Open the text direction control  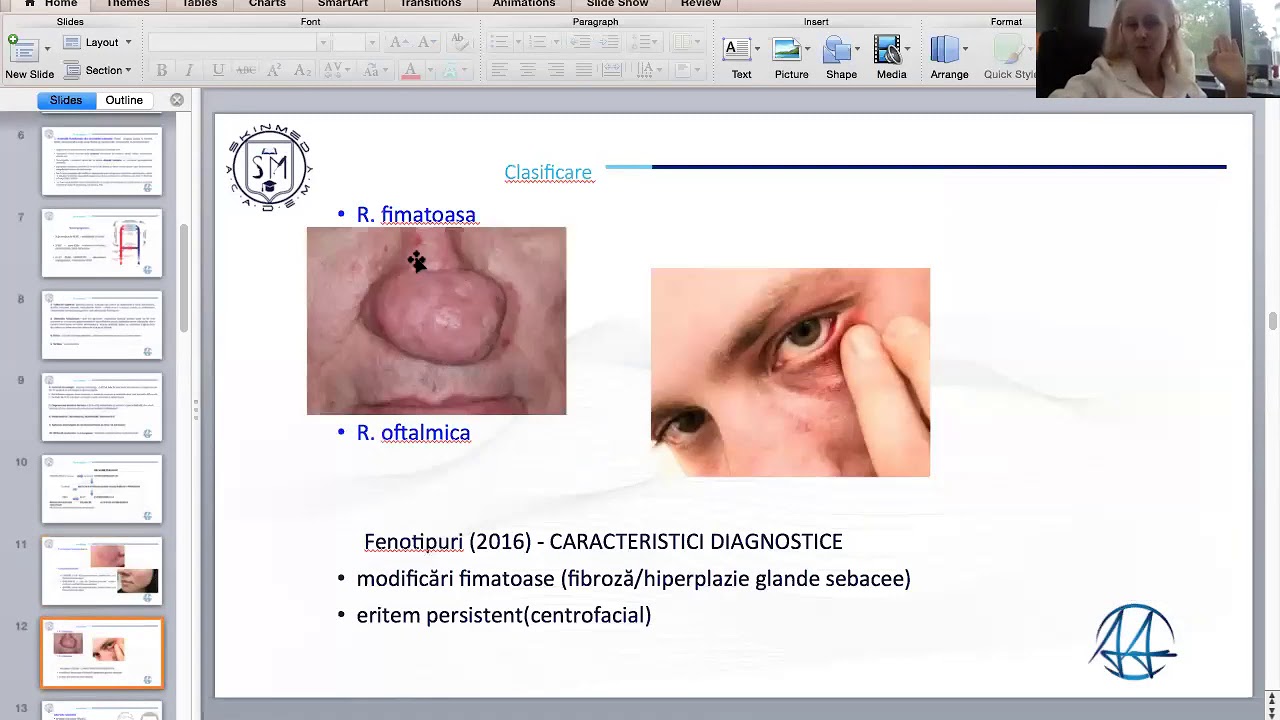650,70
